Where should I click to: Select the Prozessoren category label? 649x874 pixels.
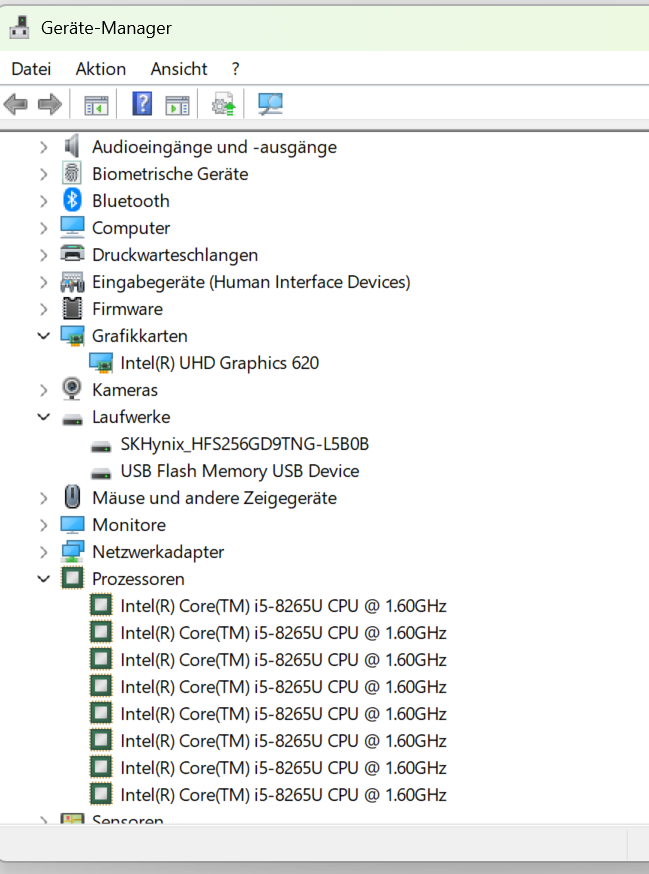[x=138, y=579]
